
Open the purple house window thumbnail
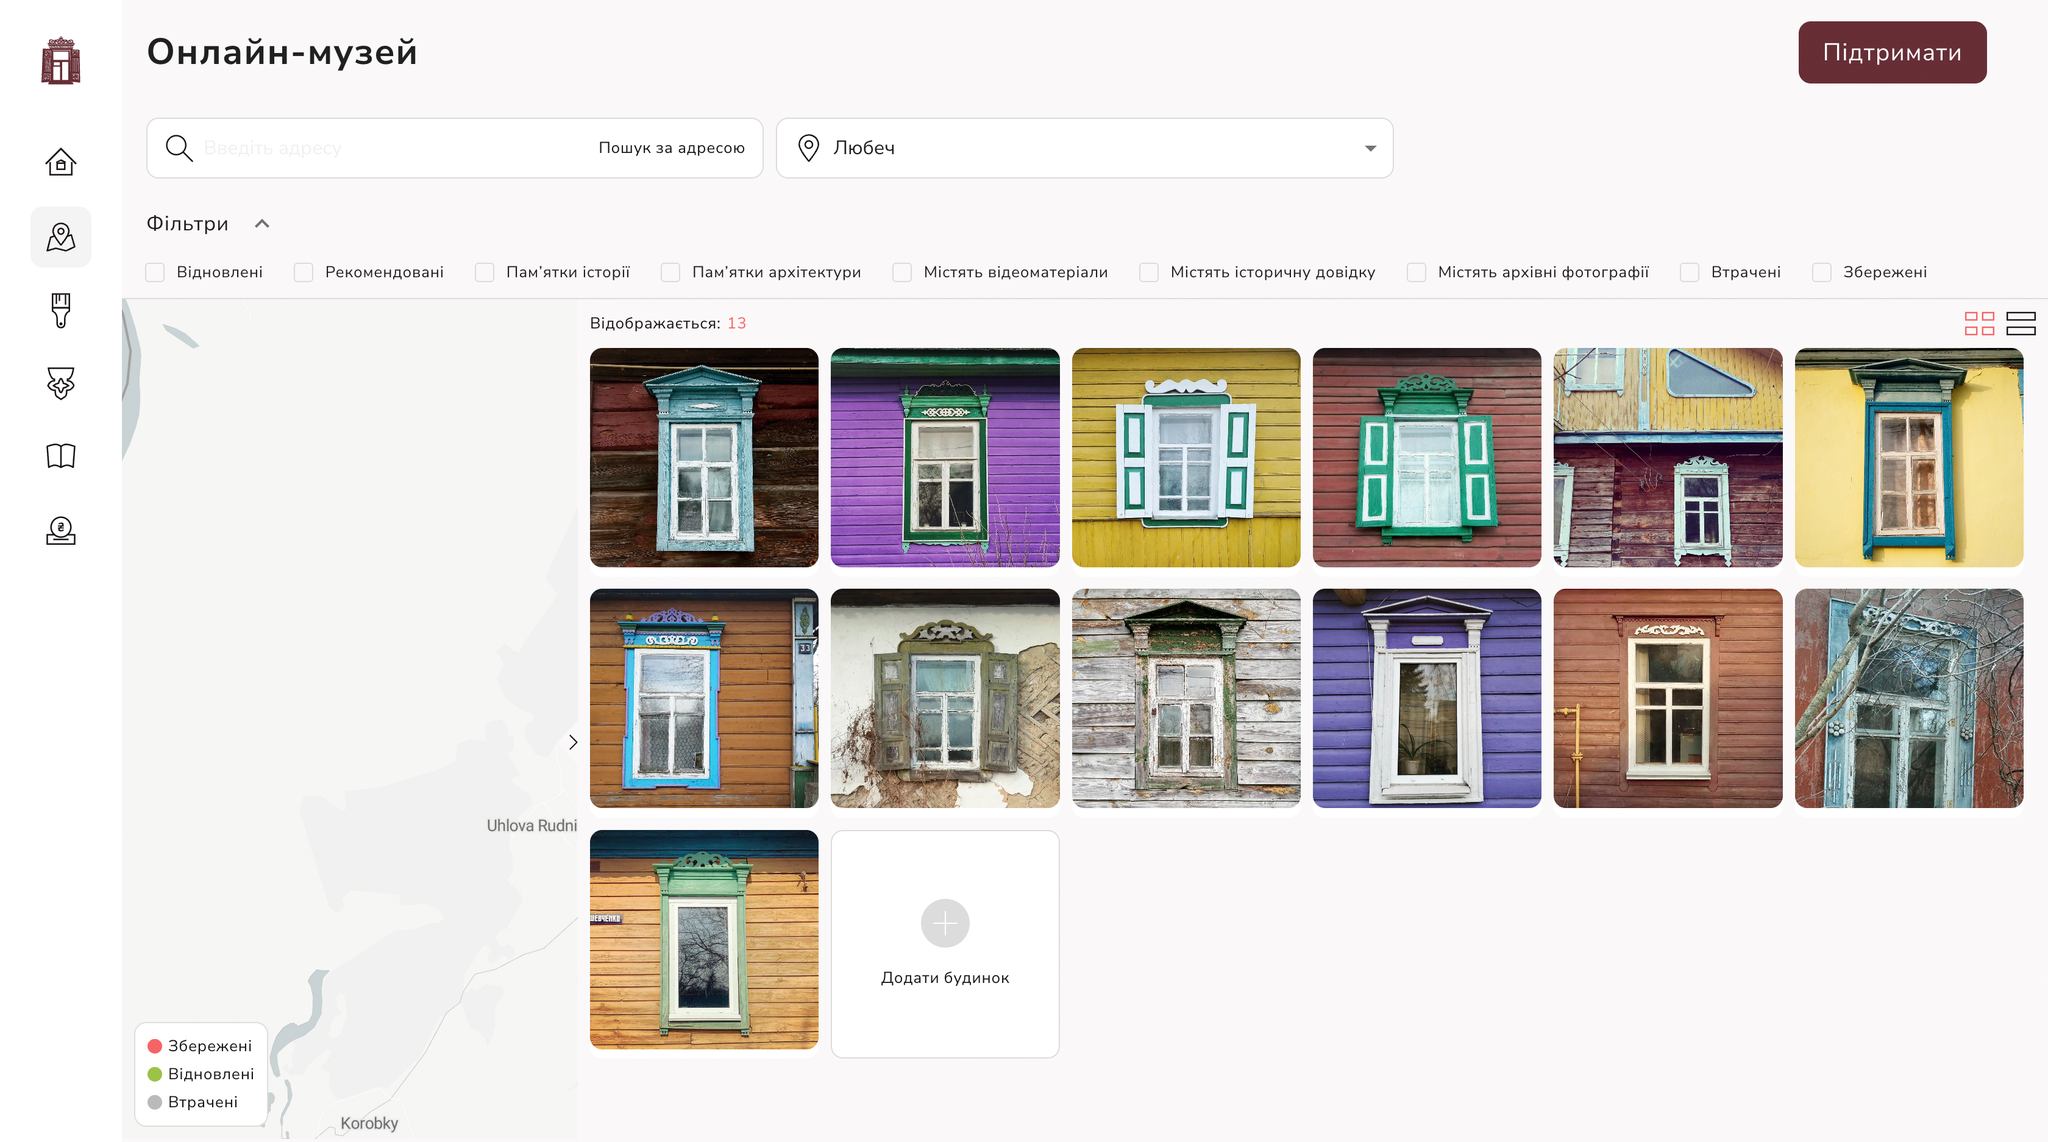click(x=945, y=457)
